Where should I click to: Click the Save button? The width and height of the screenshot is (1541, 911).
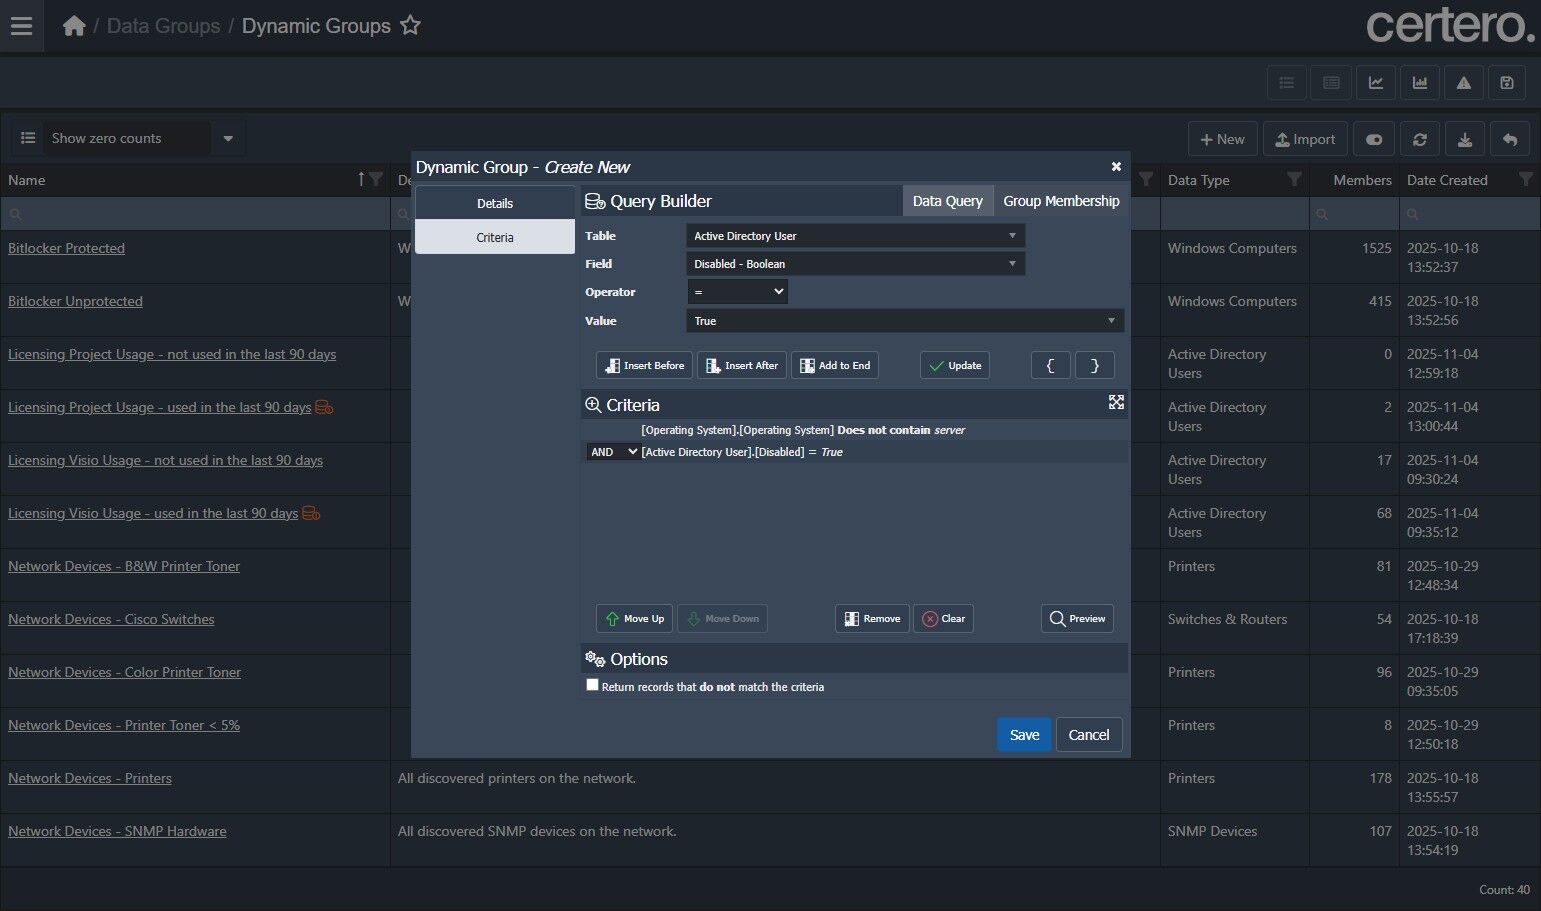[1024, 735]
